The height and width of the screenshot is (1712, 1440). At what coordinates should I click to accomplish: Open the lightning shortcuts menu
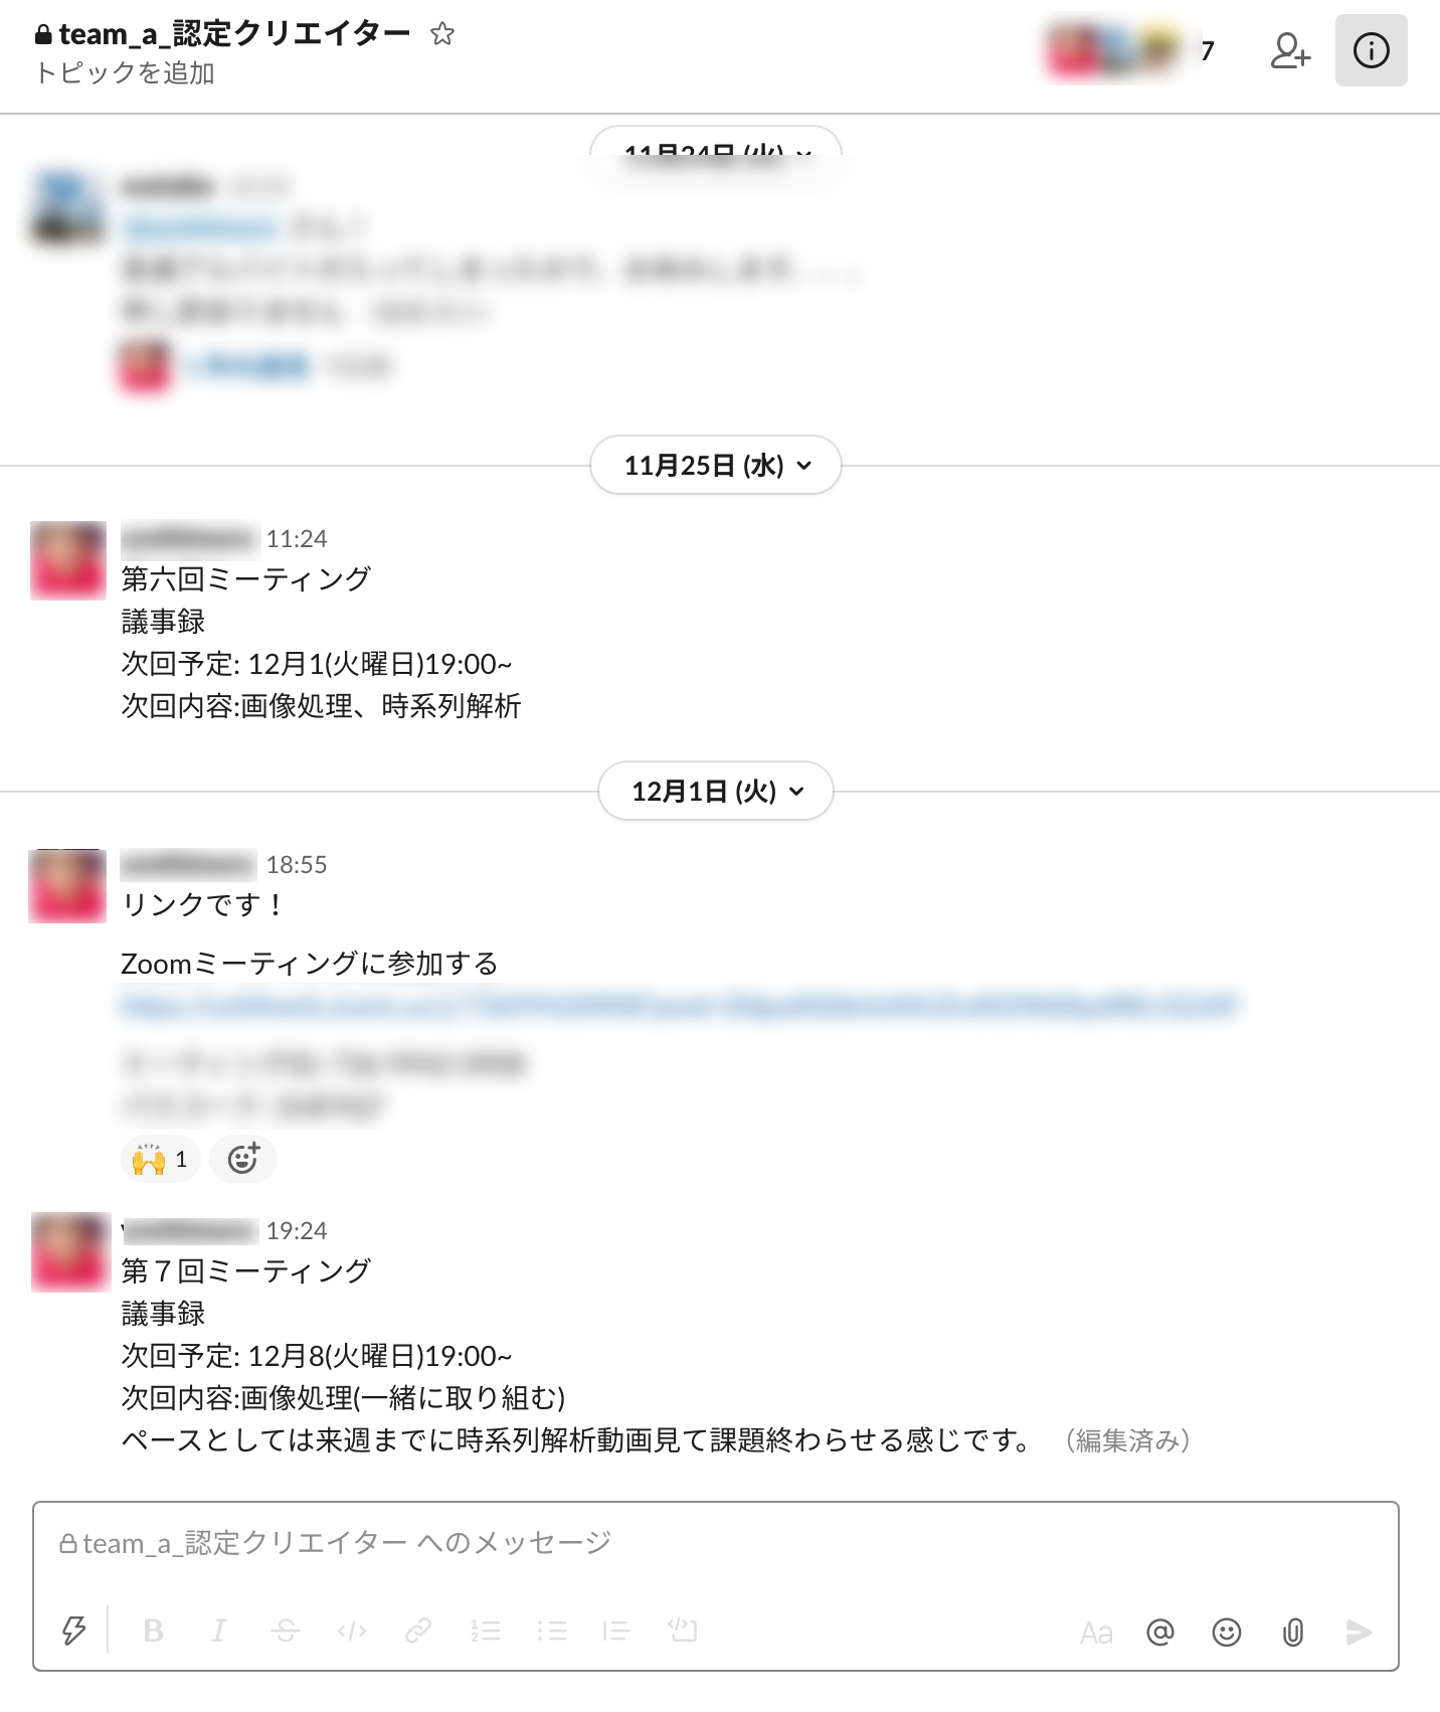(74, 1631)
